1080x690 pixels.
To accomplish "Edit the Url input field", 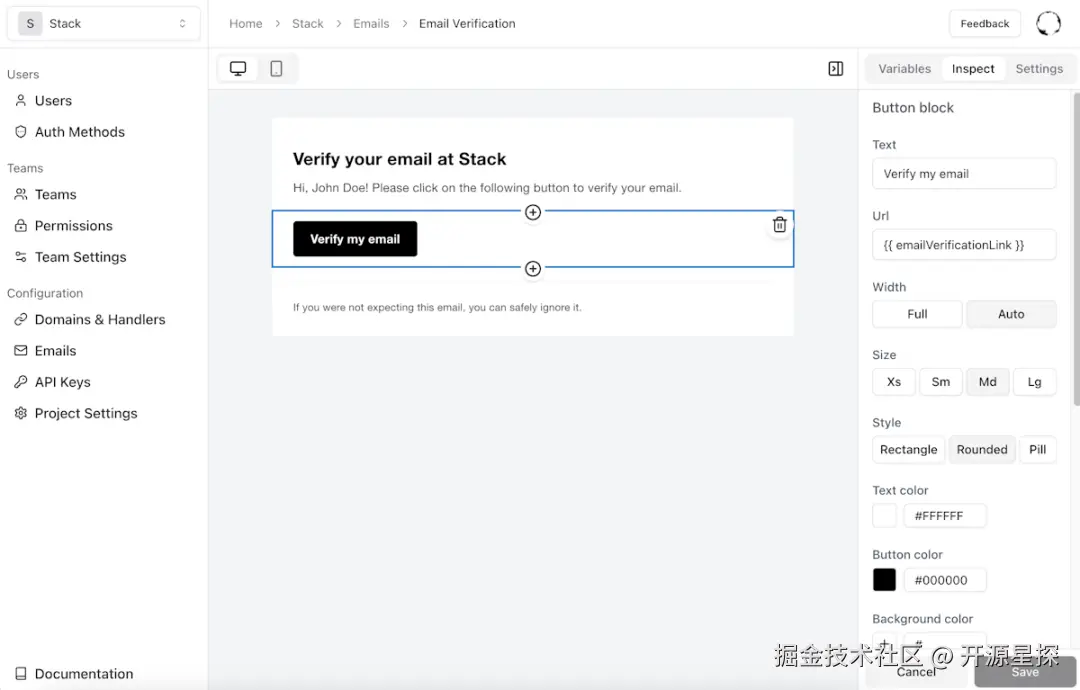I will pos(964,244).
